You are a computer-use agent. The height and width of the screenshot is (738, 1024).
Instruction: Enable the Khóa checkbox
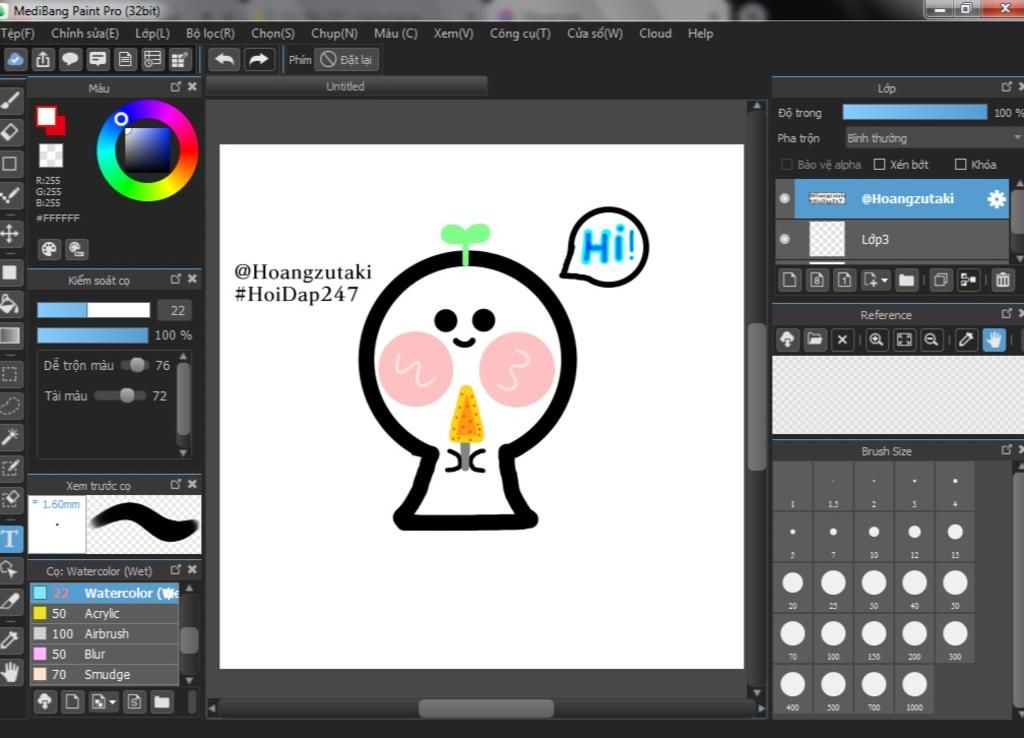pos(961,164)
